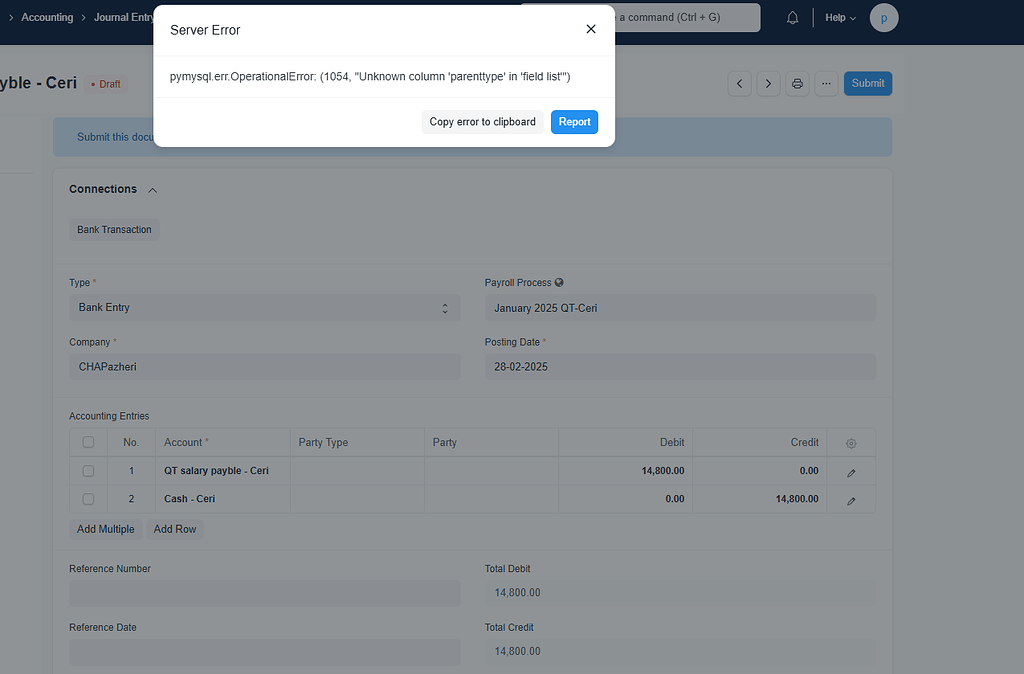Open the Type dropdown Bank Entry

click(x=264, y=308)
